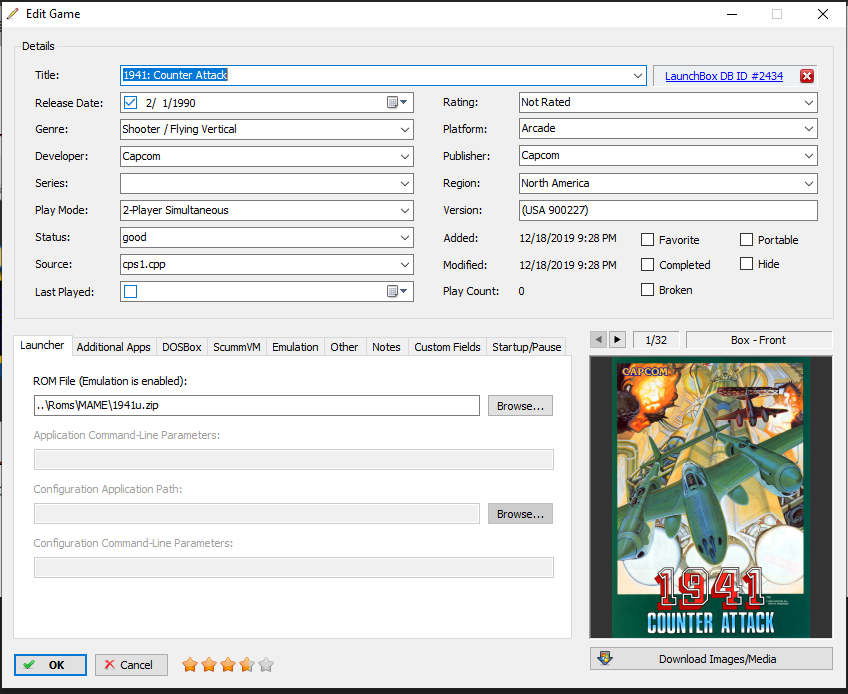Viewport: 848px width, 694px height.
Task: Open the Rating dropdown
Action: (x=809, y=103)
